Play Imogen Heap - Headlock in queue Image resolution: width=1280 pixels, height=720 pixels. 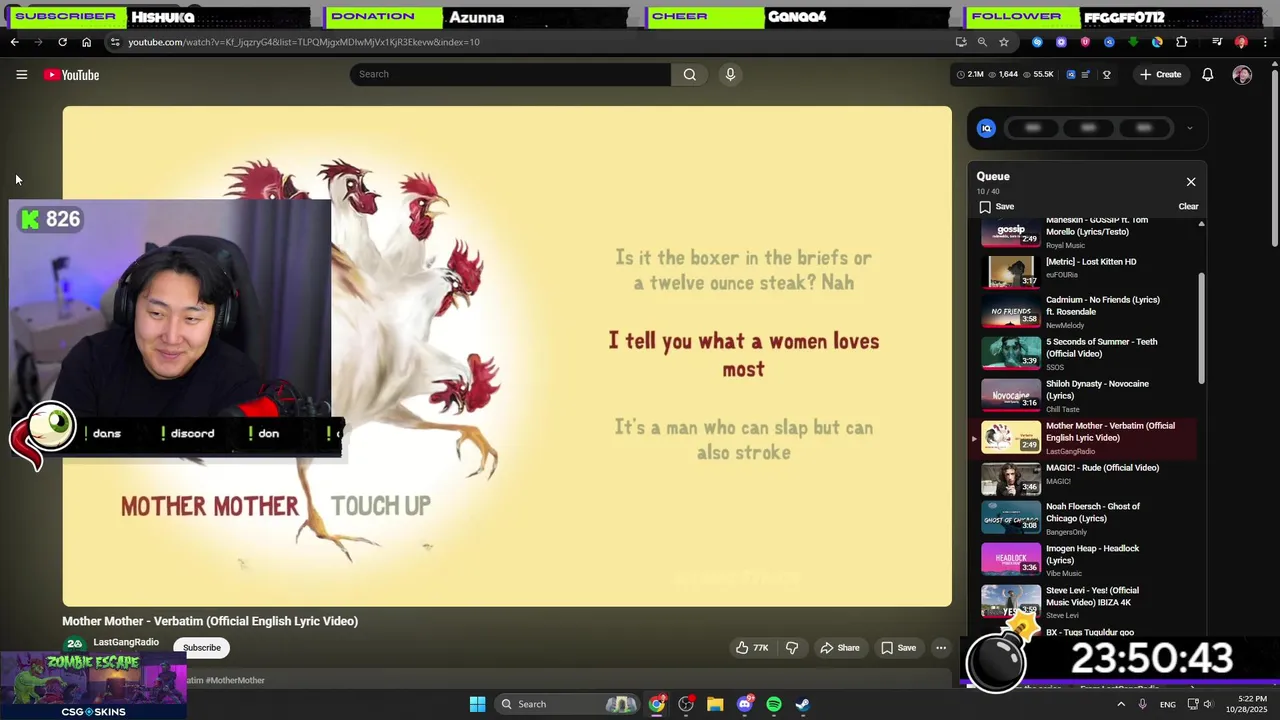click(1088, 561)
